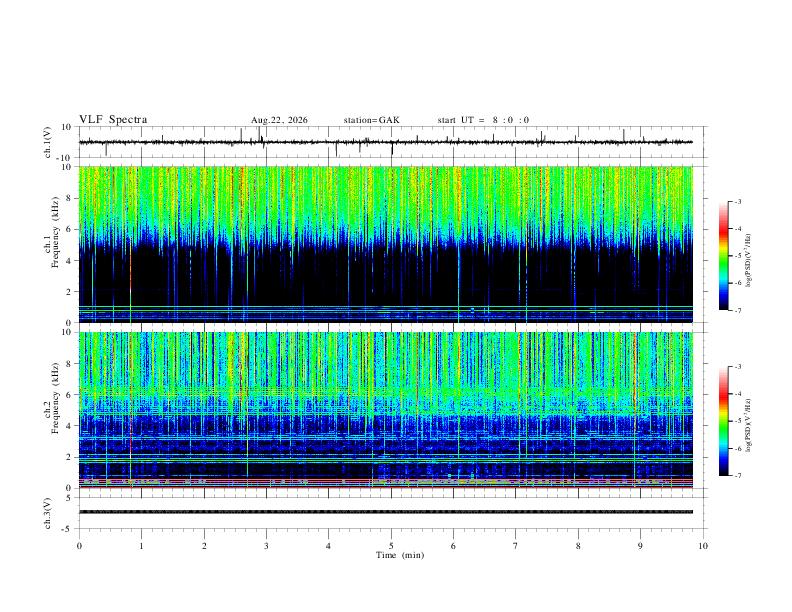Click the ch.2 spectrogram lower colorbar

tap(724, 421)
